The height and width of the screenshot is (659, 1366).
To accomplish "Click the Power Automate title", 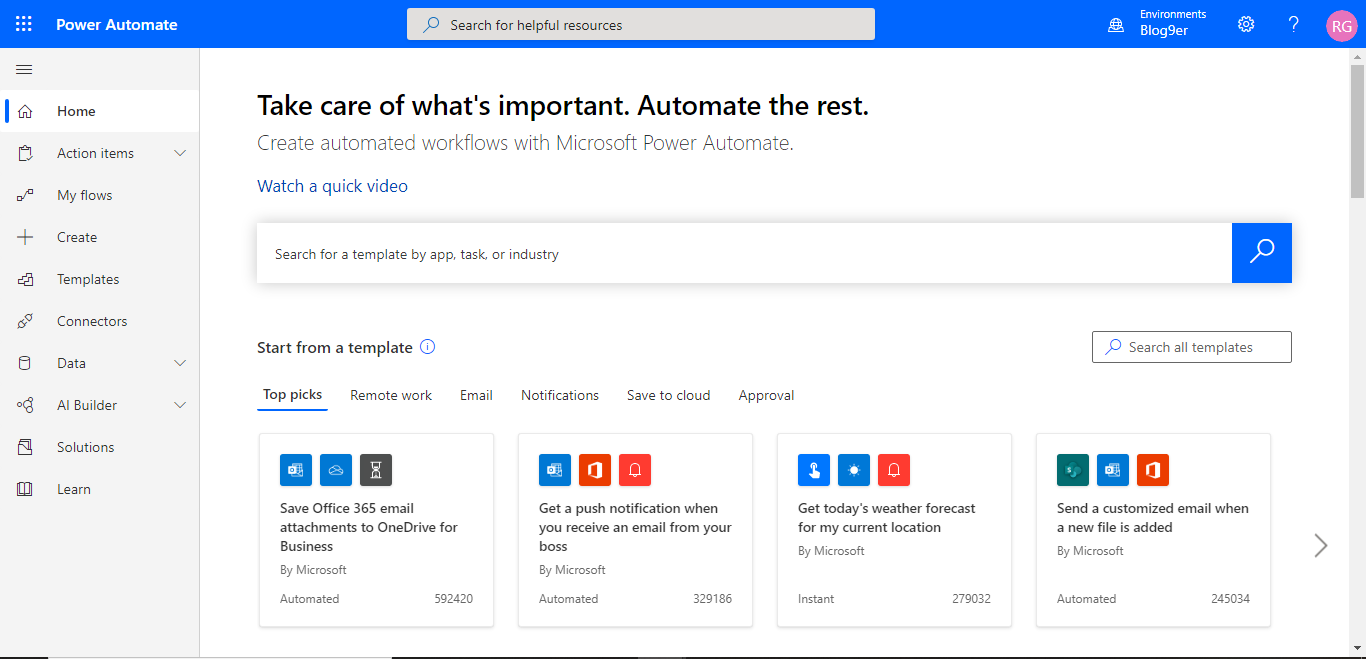I will pos(117,24).
